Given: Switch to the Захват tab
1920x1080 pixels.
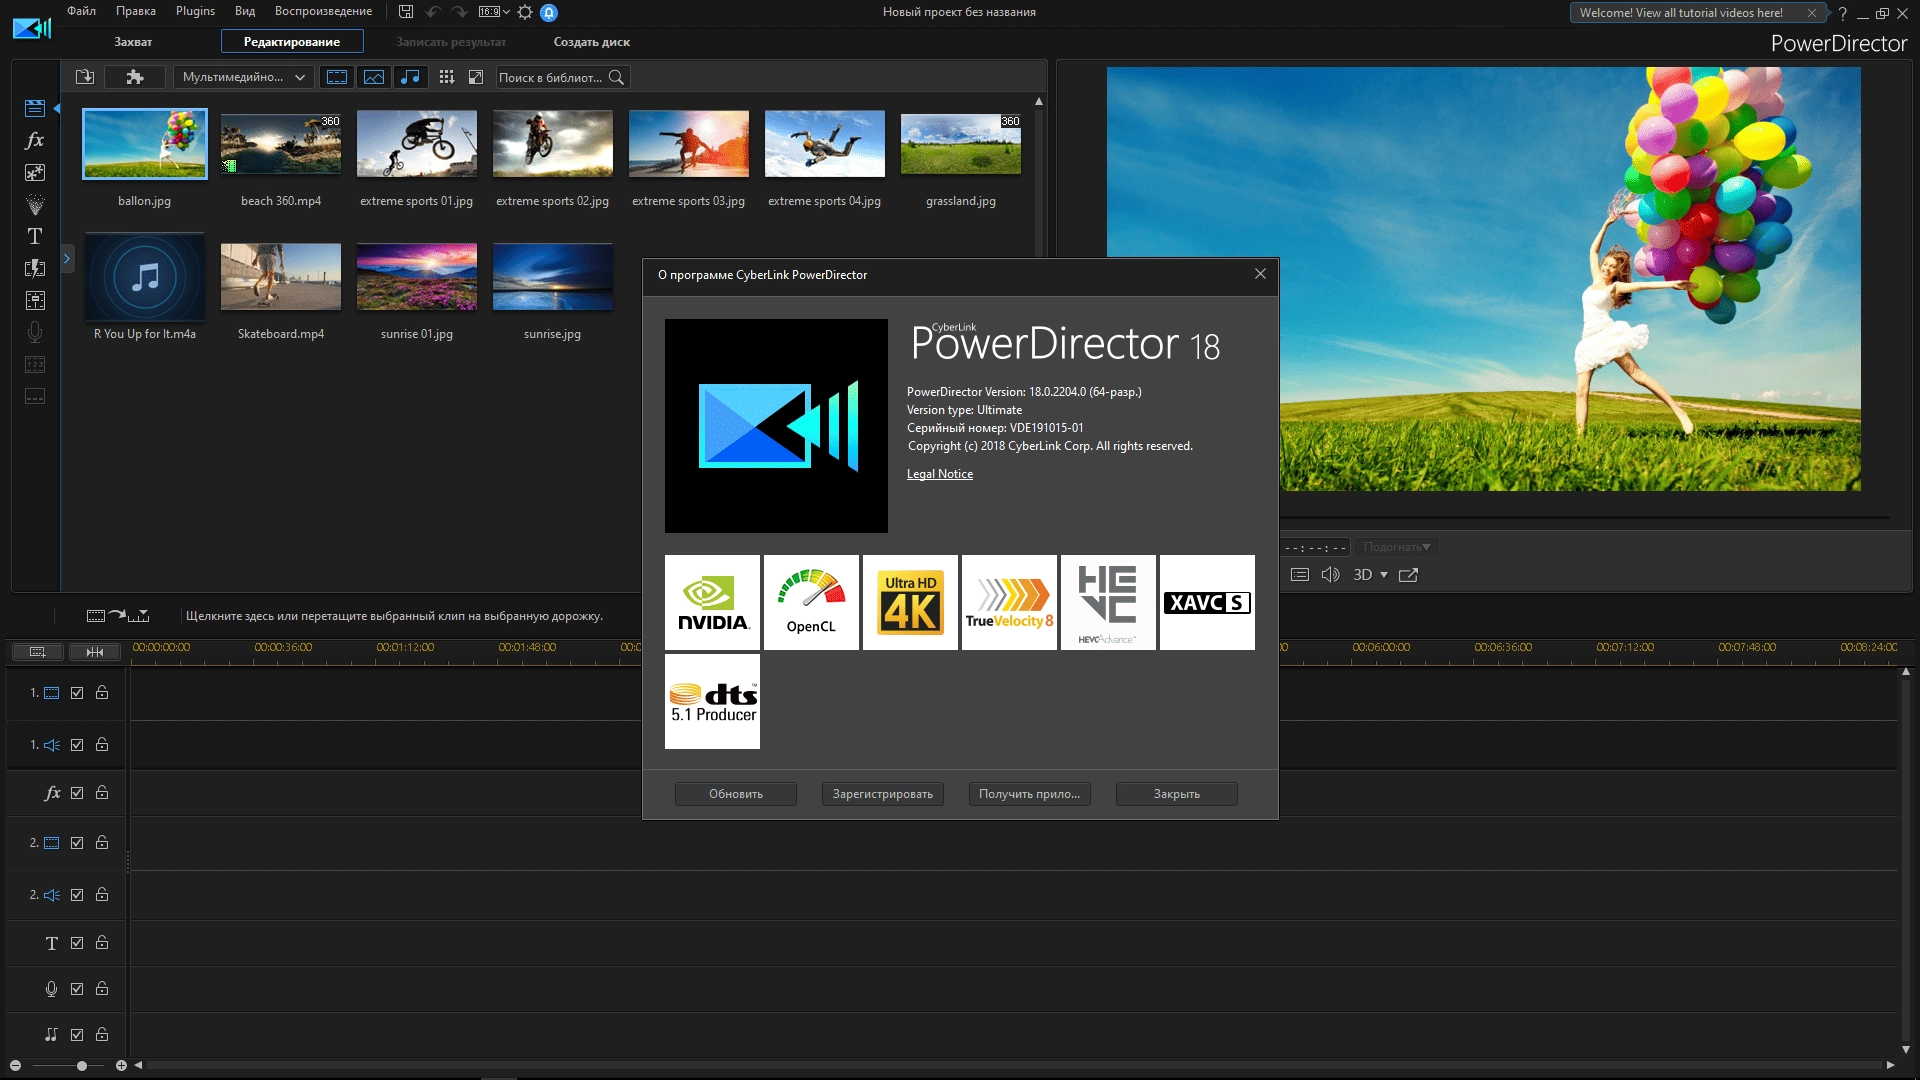Looking at the screenshot, I should click(x=133, y=42).
